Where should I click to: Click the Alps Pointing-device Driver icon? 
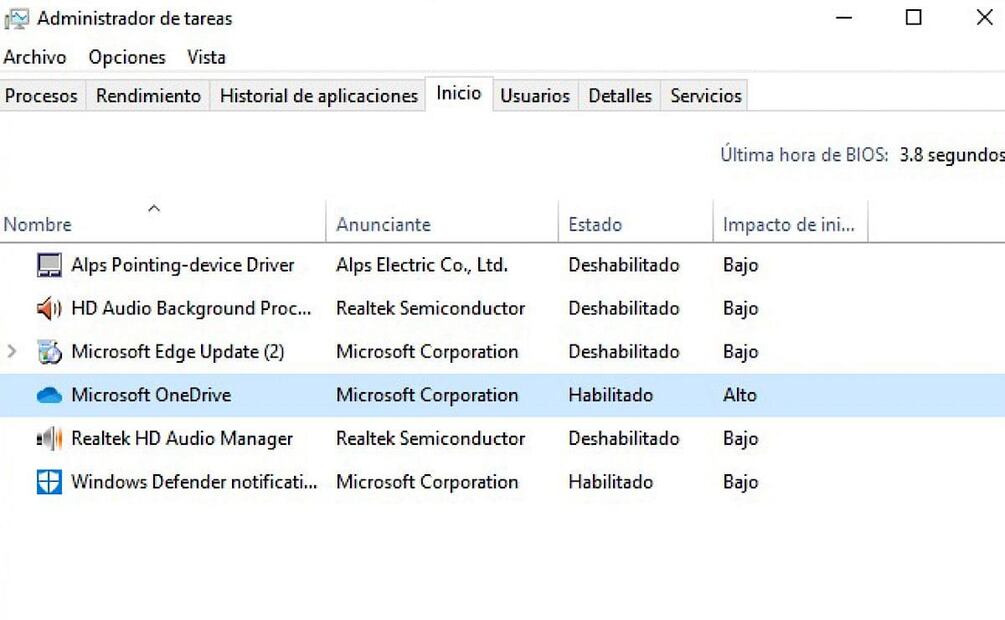point(49,265)
